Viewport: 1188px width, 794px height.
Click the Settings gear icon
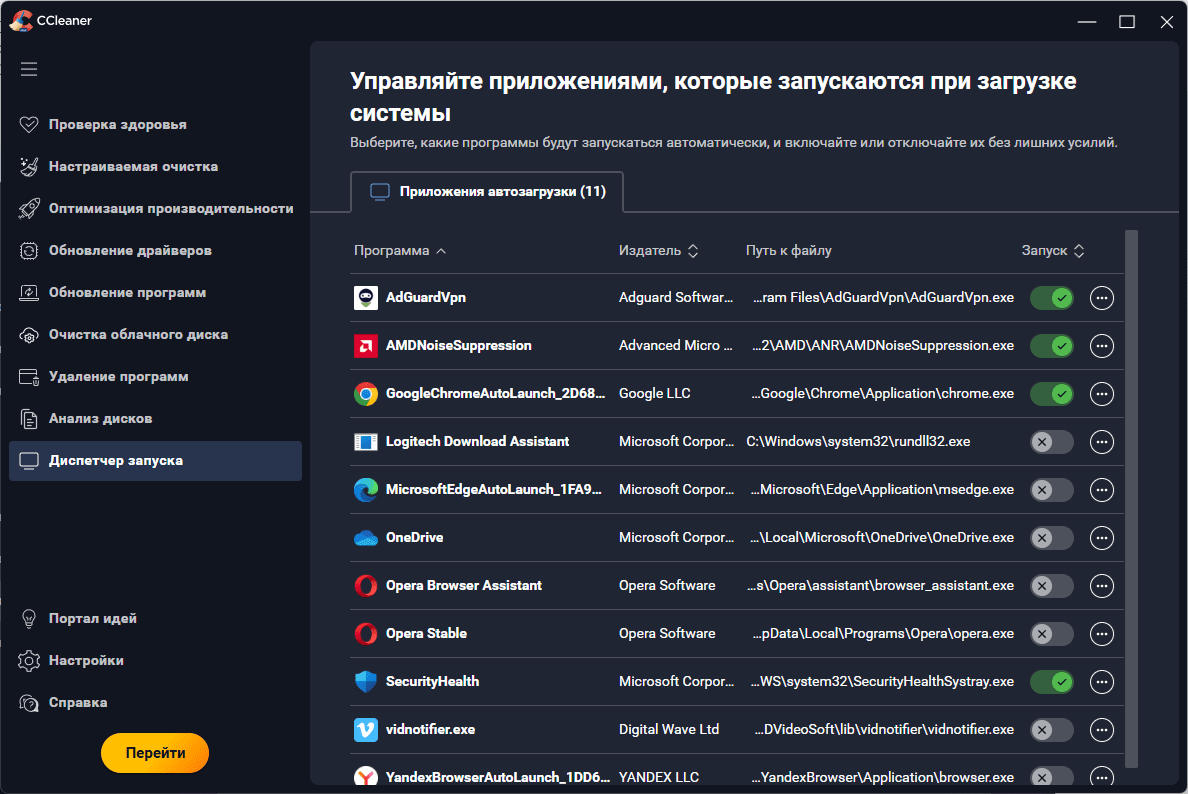[x=29, y=661]
